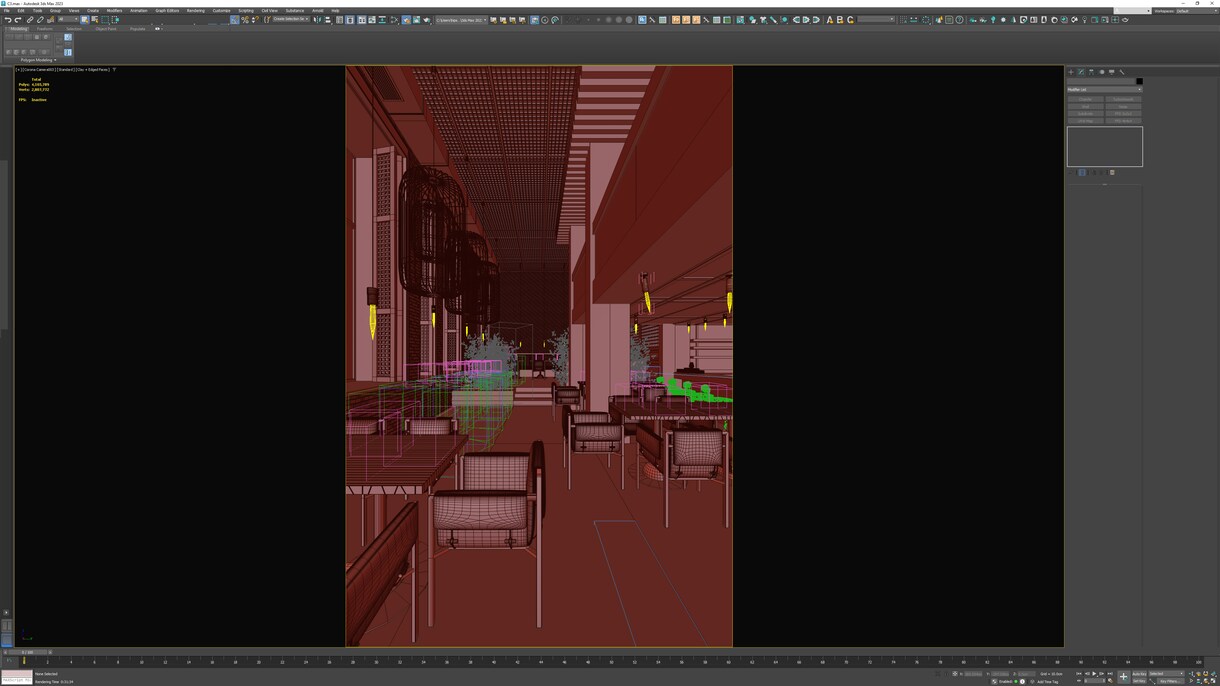The height and width of the screenshot is (686, 1220).
Task: Click Add Time Tag in status bar
Action: pyautogui.click(x=1047, y=682)
